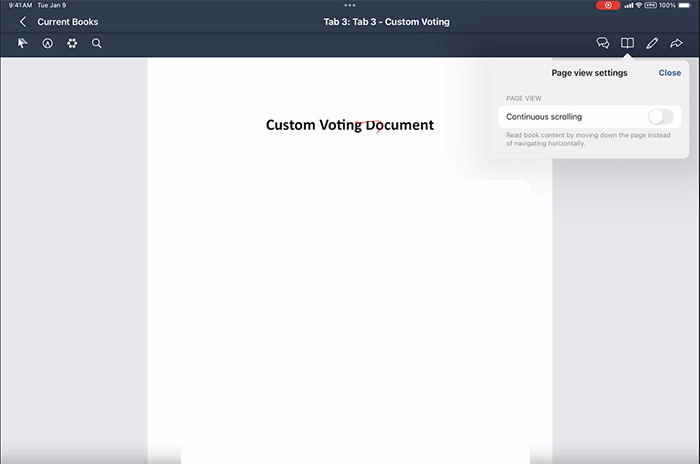The image size is (700, 464).
Task: Open the circled A annotation tool
Action: [47, 44]
